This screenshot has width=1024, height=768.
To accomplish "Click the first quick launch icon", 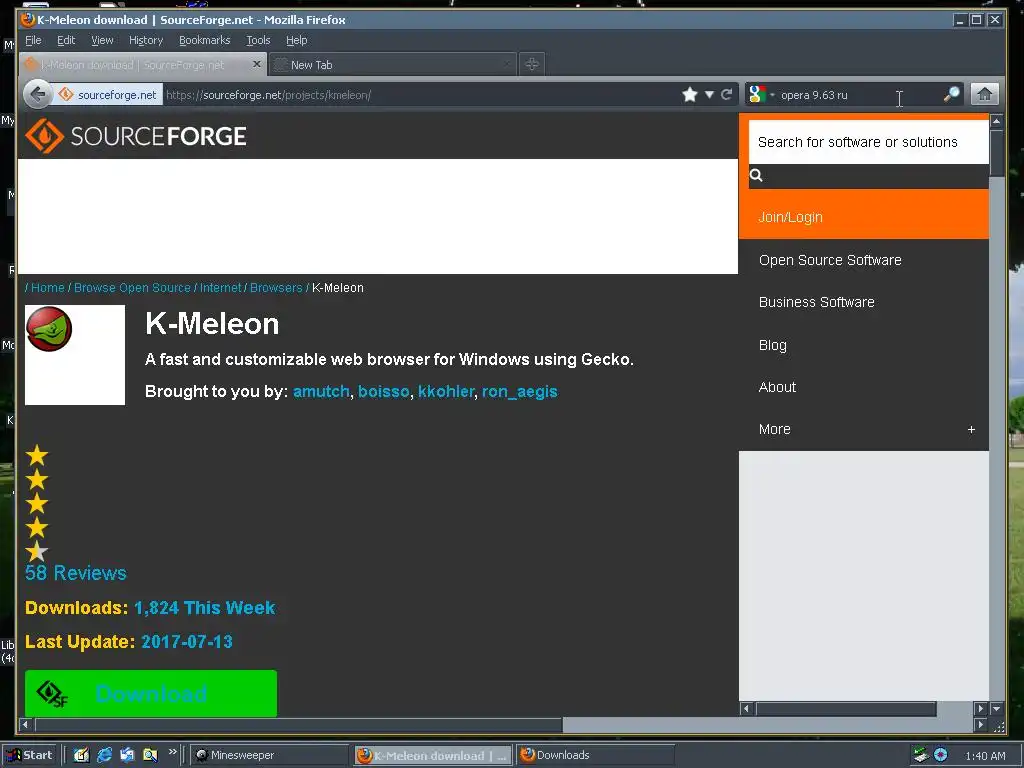I will (x=81, y=755).
